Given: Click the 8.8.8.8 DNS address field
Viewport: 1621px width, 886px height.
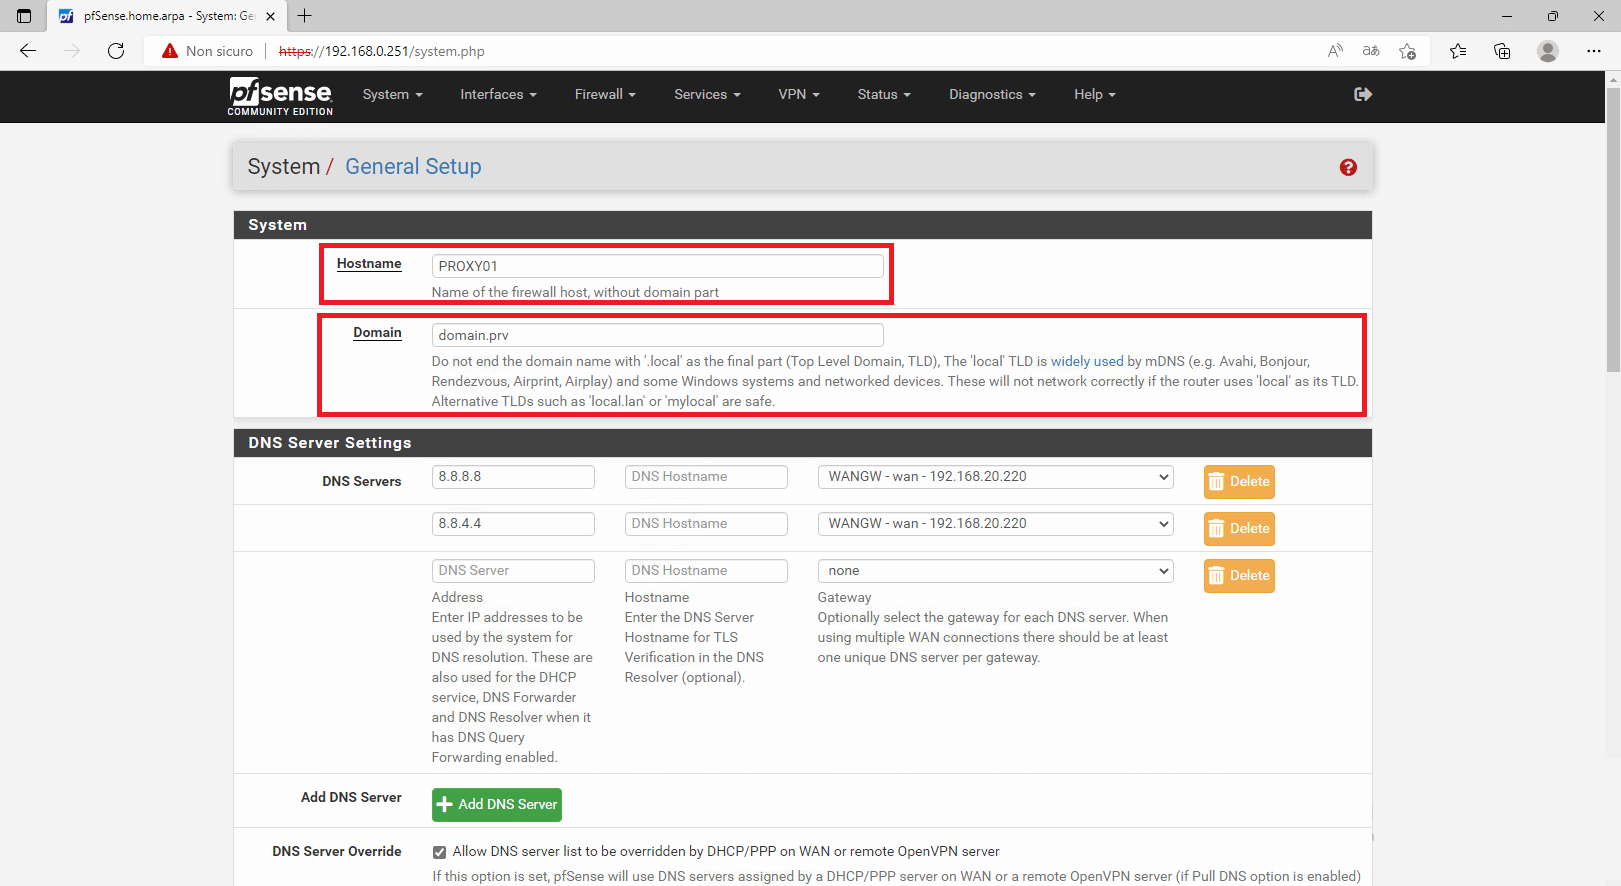Looking at the screenshot, I should (513, 477).
